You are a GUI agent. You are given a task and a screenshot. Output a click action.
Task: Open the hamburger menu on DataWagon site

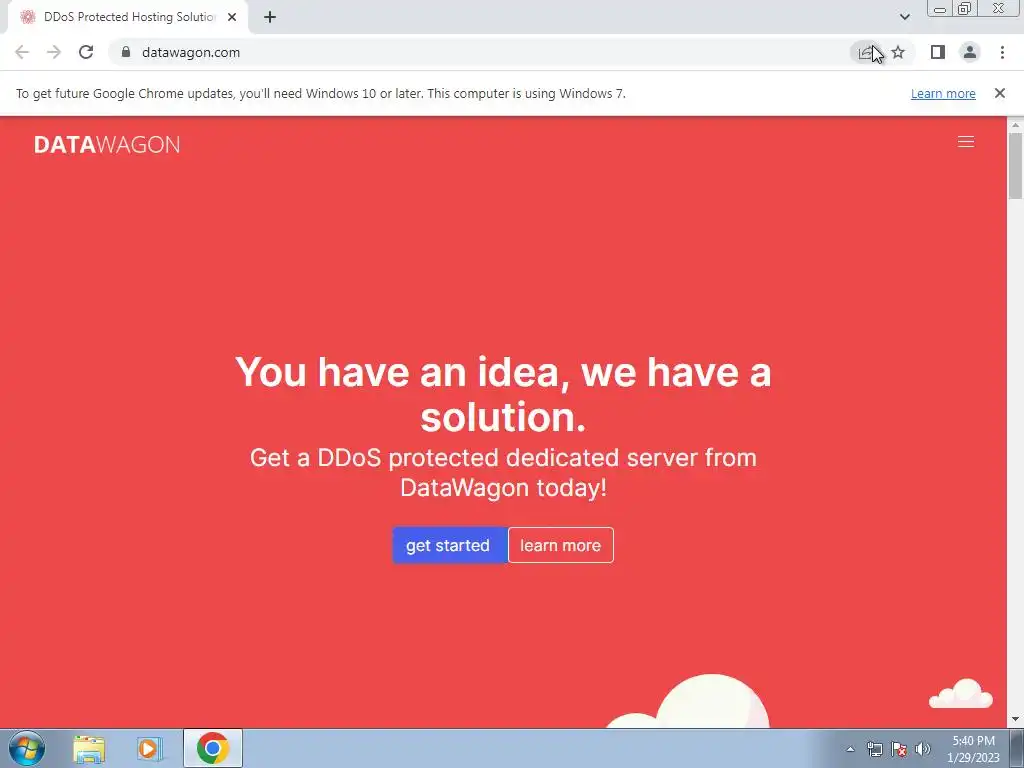click(x=965, y=142)
